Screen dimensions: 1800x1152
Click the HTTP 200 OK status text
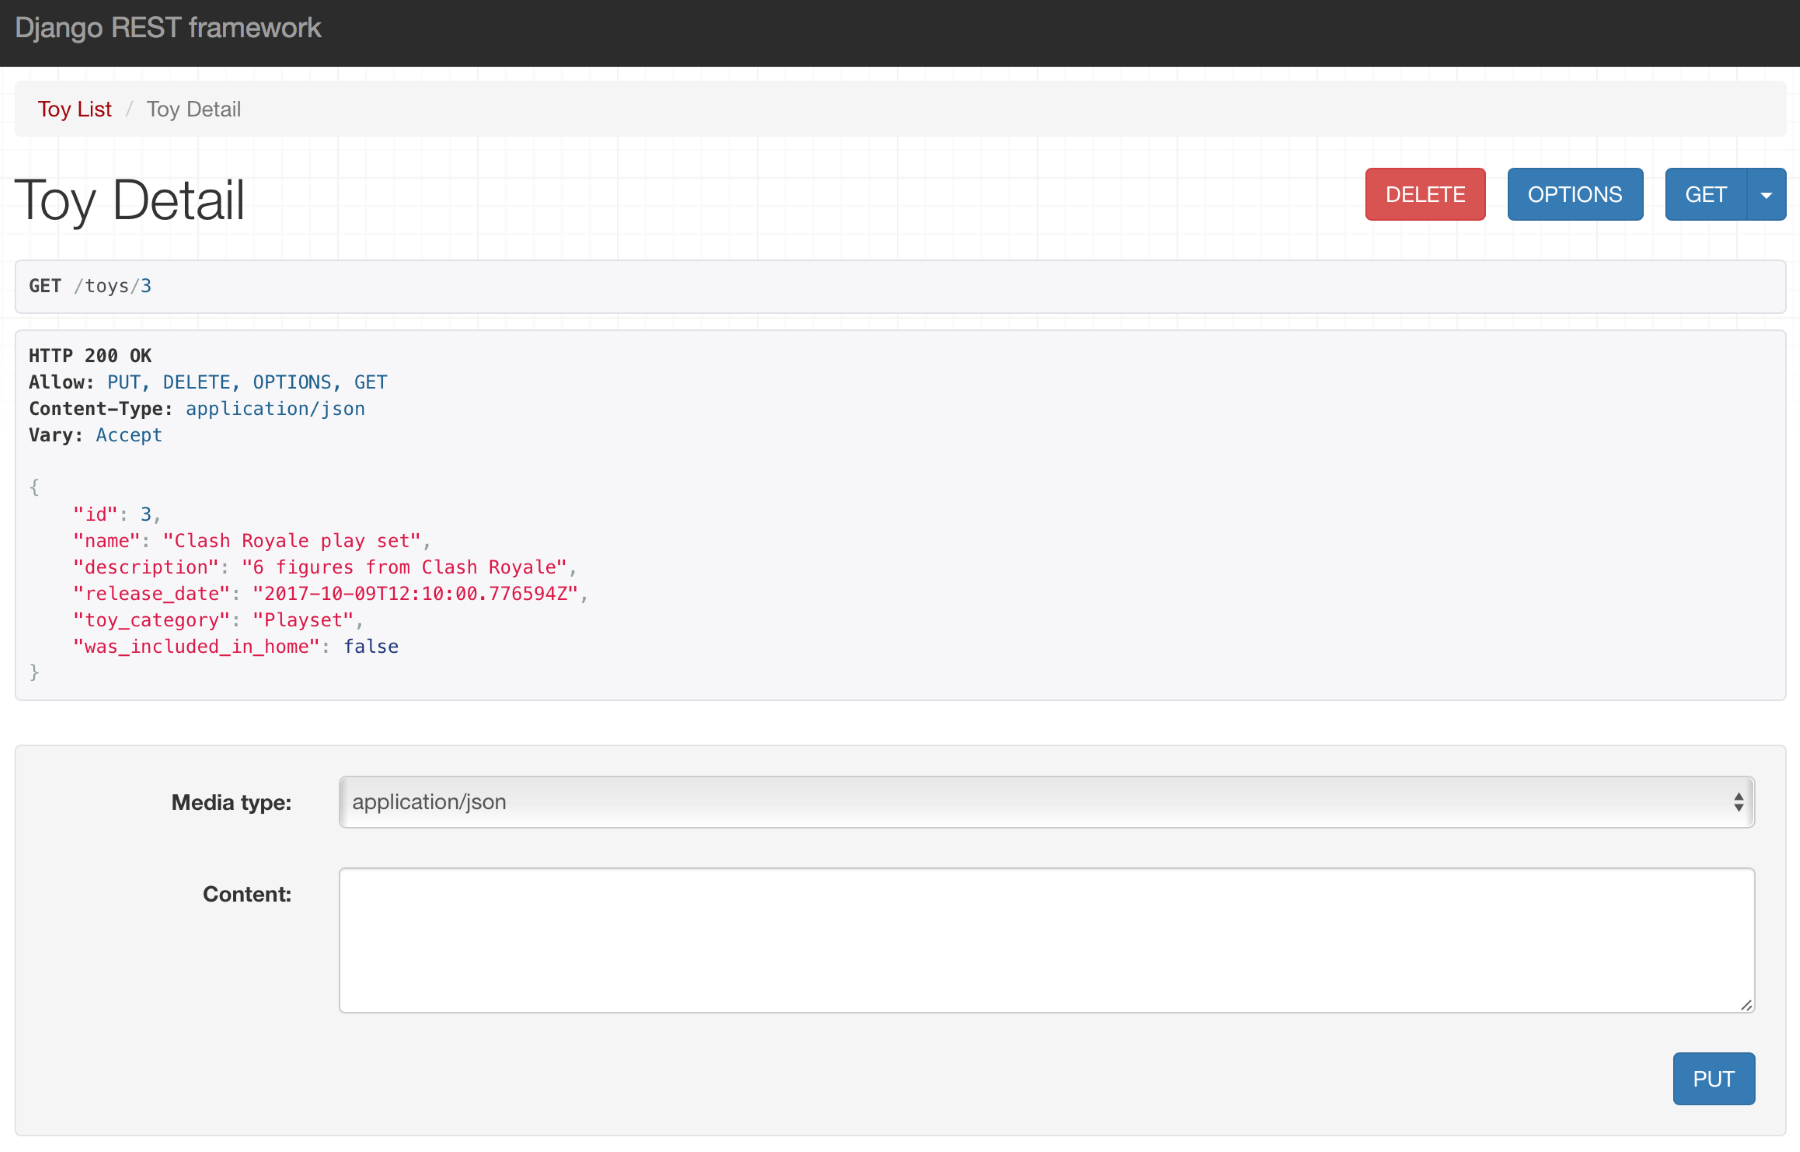(90, 356)
